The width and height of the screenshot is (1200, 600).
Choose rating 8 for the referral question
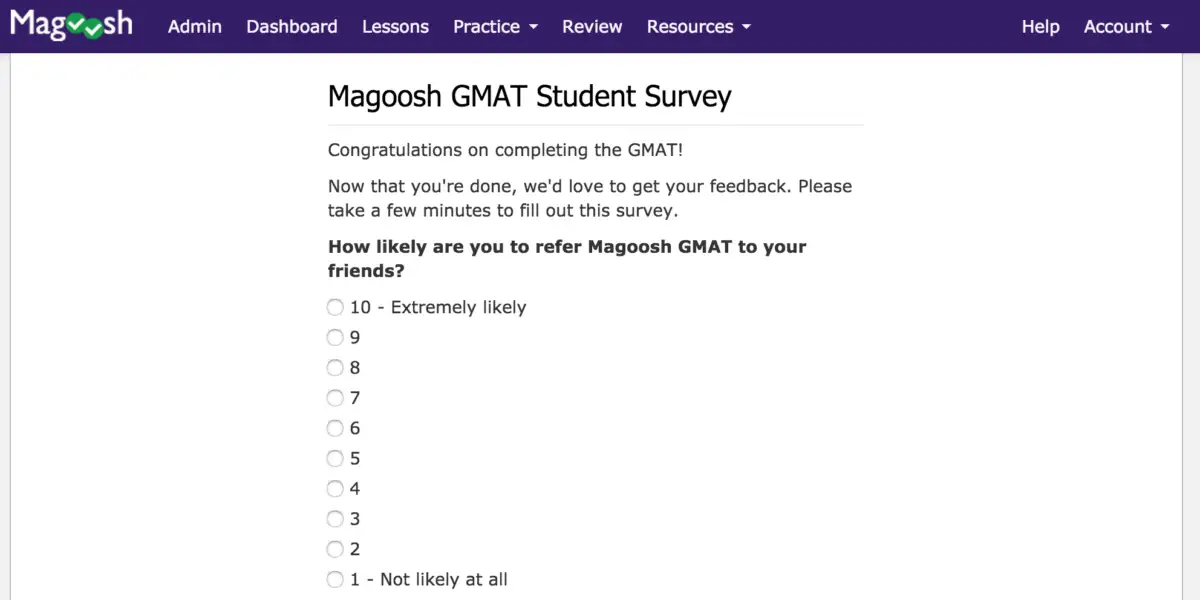click(335, 367)
